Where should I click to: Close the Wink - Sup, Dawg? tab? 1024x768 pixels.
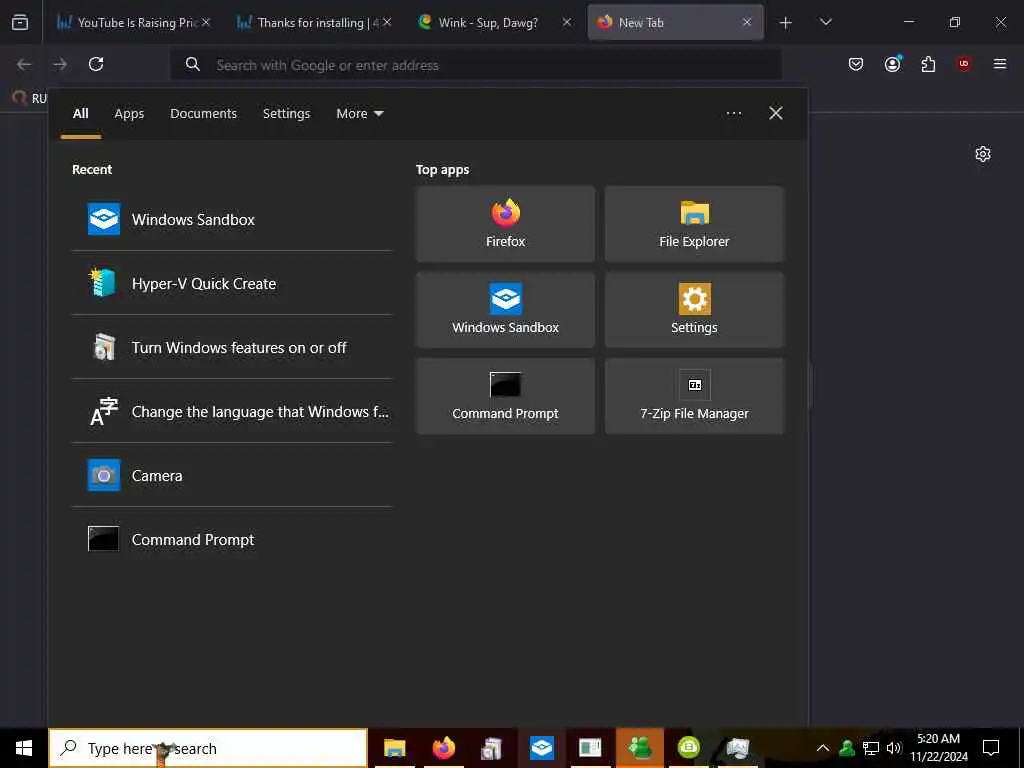[x=567, y=22]
